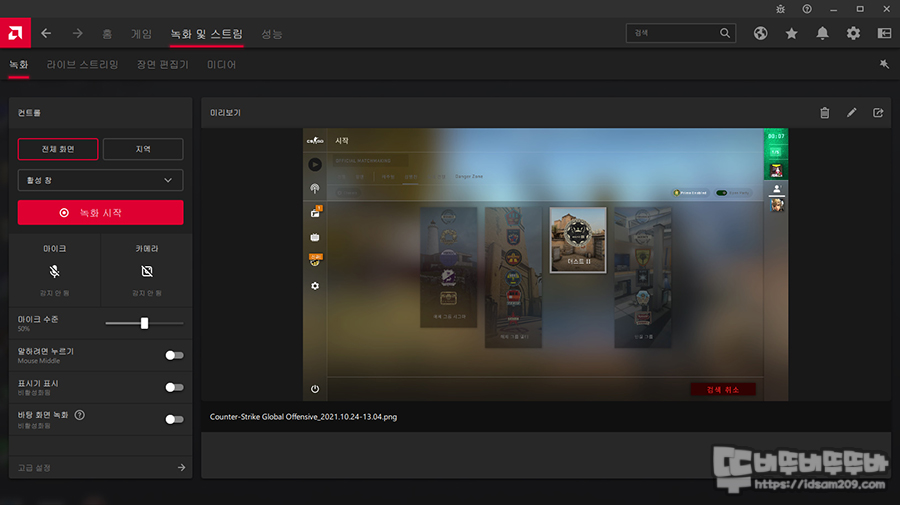Click the disabled camera icon

[x=147, y=271]
